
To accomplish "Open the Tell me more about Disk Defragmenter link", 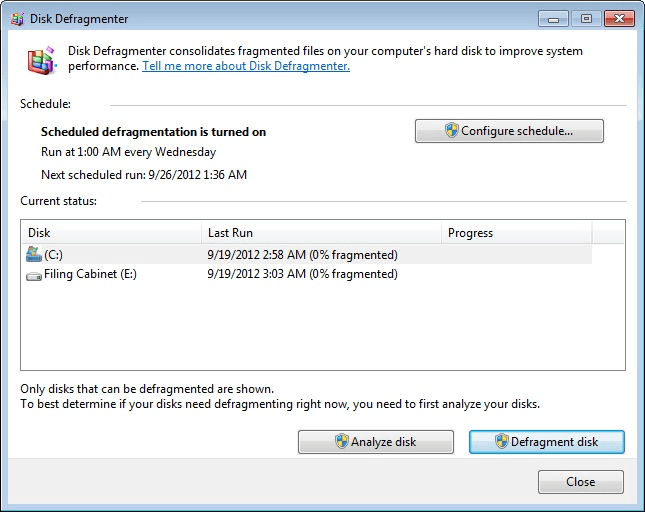I will coord(246,66).
